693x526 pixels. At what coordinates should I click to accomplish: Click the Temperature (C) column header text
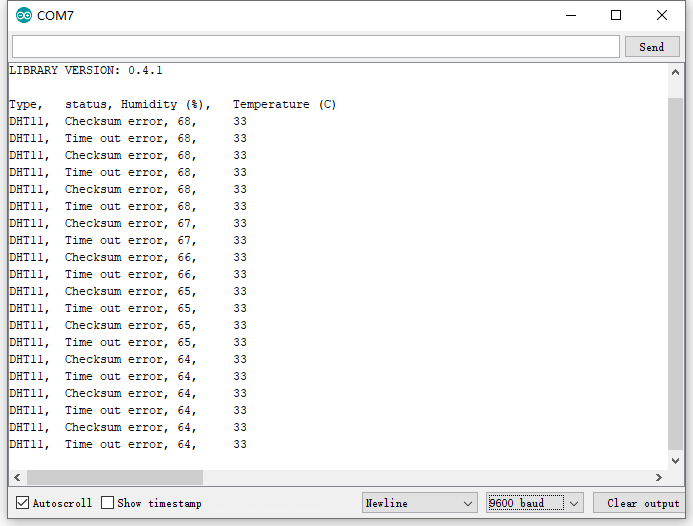(285, 104)
